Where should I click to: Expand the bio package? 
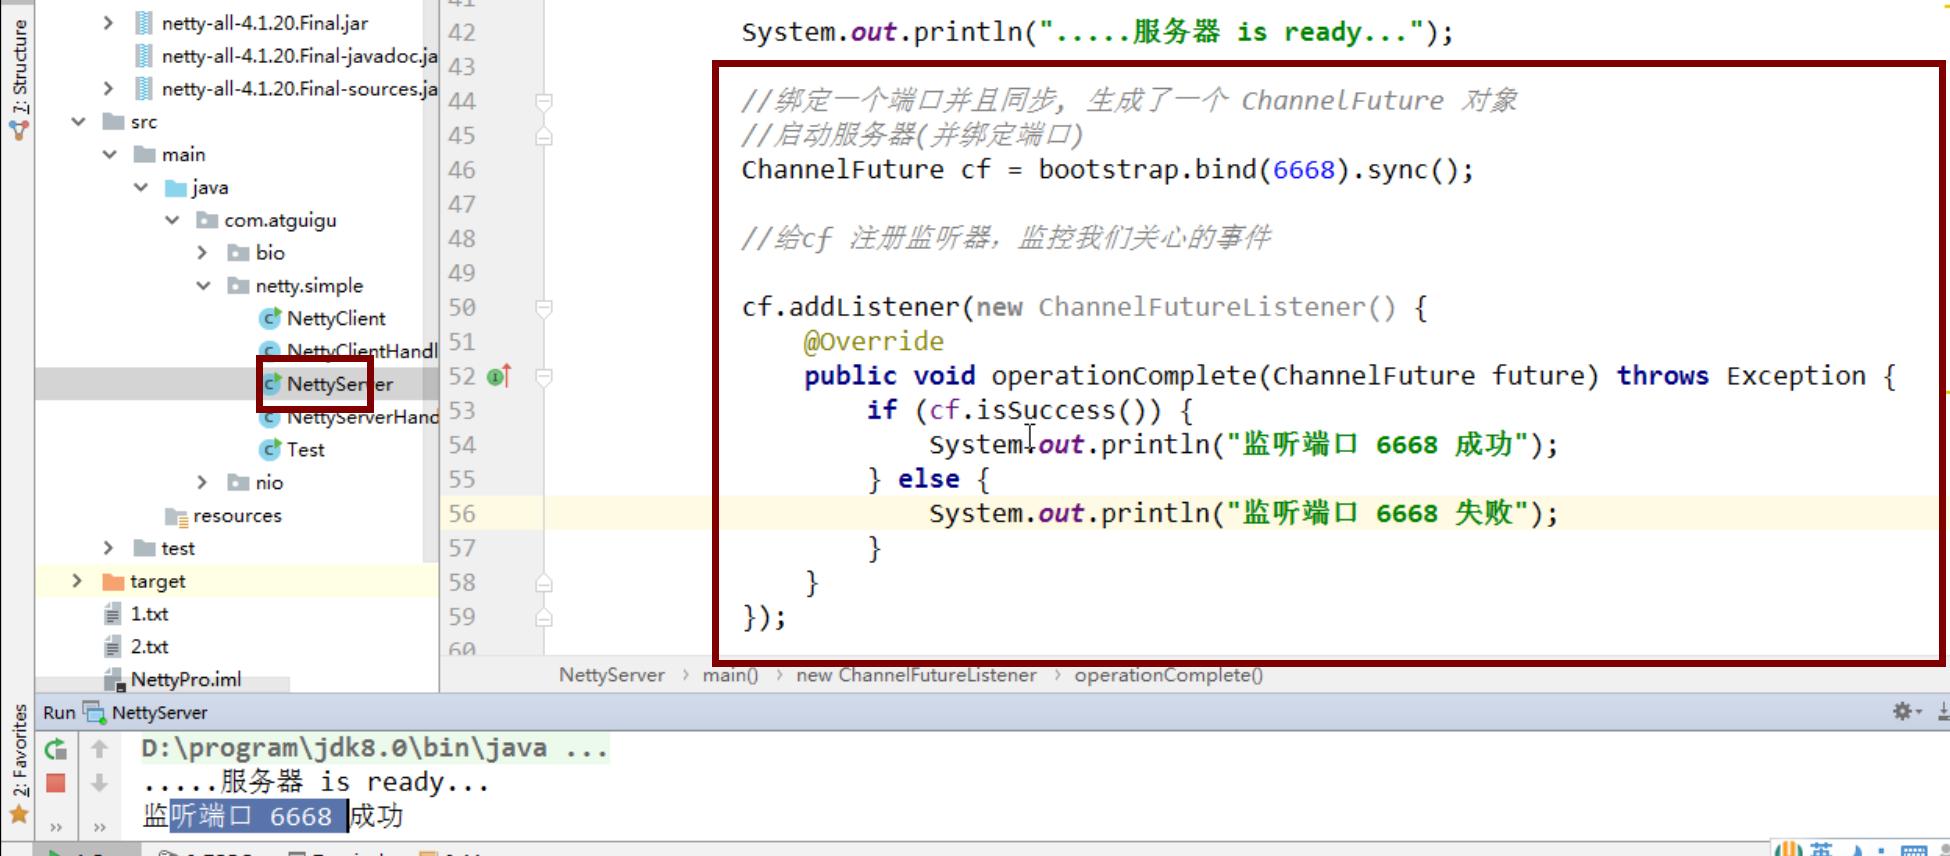point(203,252)
